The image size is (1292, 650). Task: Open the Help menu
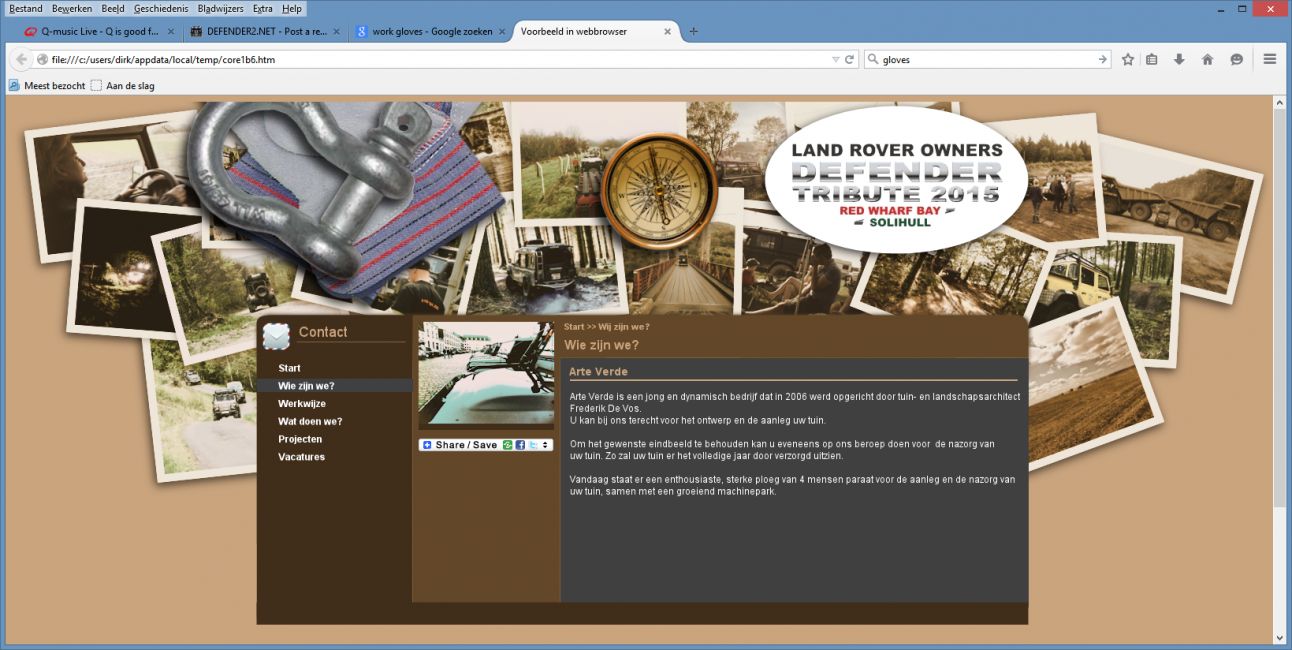[x=292, y=8]
